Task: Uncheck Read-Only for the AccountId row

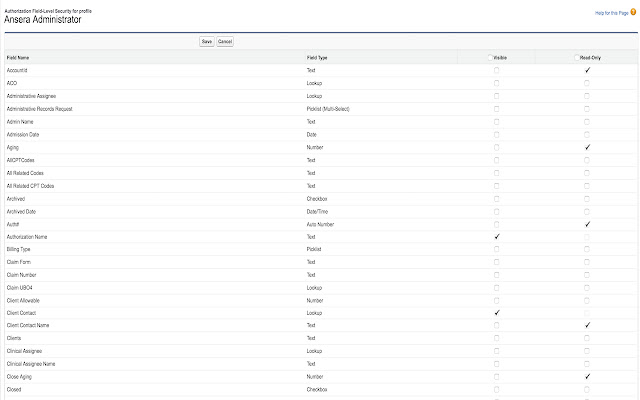Action: click(x=587, y=70)
